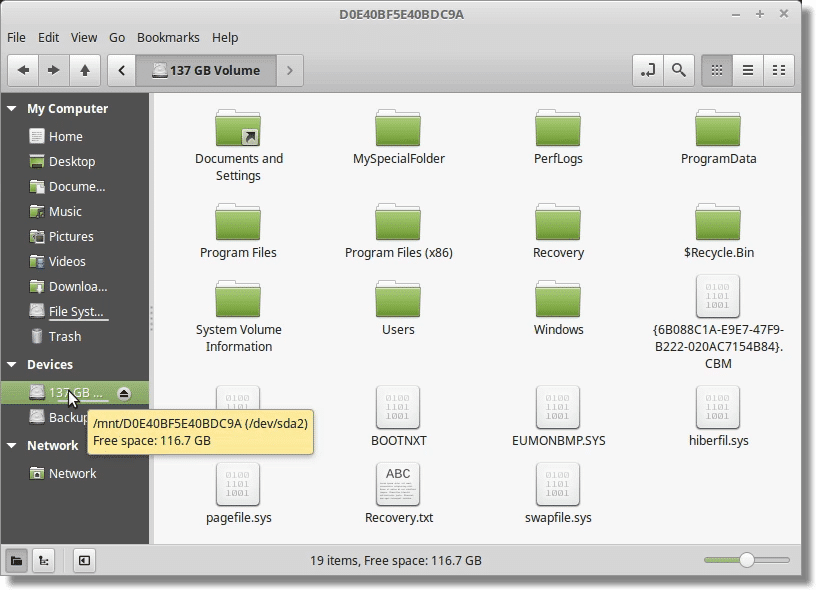The width and height of the screenshot is (816, 590).
Task: Activate the toggle-location-entry icon
Action: pos(647,70)
